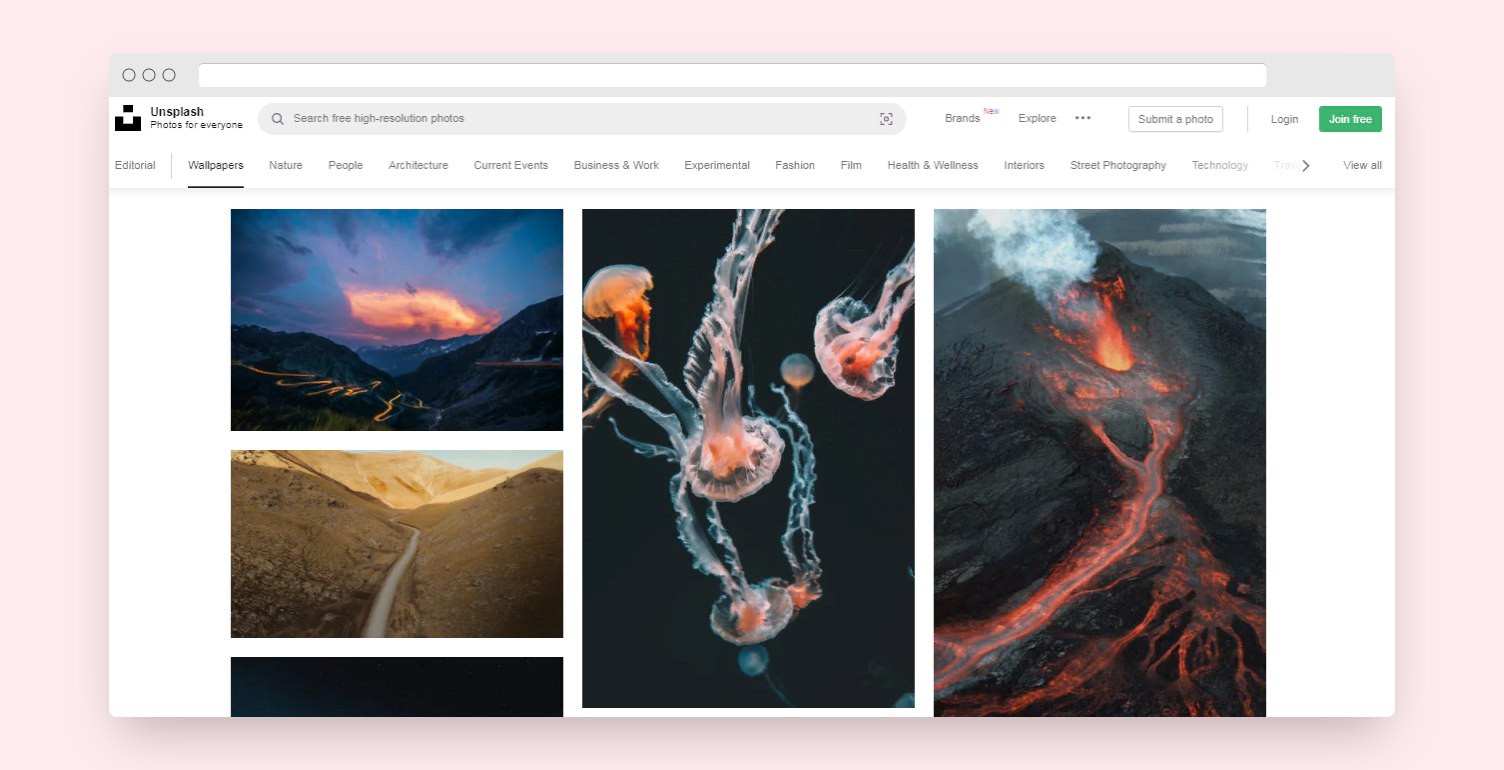Image resolution: width=1504 pixels, height=770 pixels.
Task: Open the Architecture category
Action: (x=418, y=165)
